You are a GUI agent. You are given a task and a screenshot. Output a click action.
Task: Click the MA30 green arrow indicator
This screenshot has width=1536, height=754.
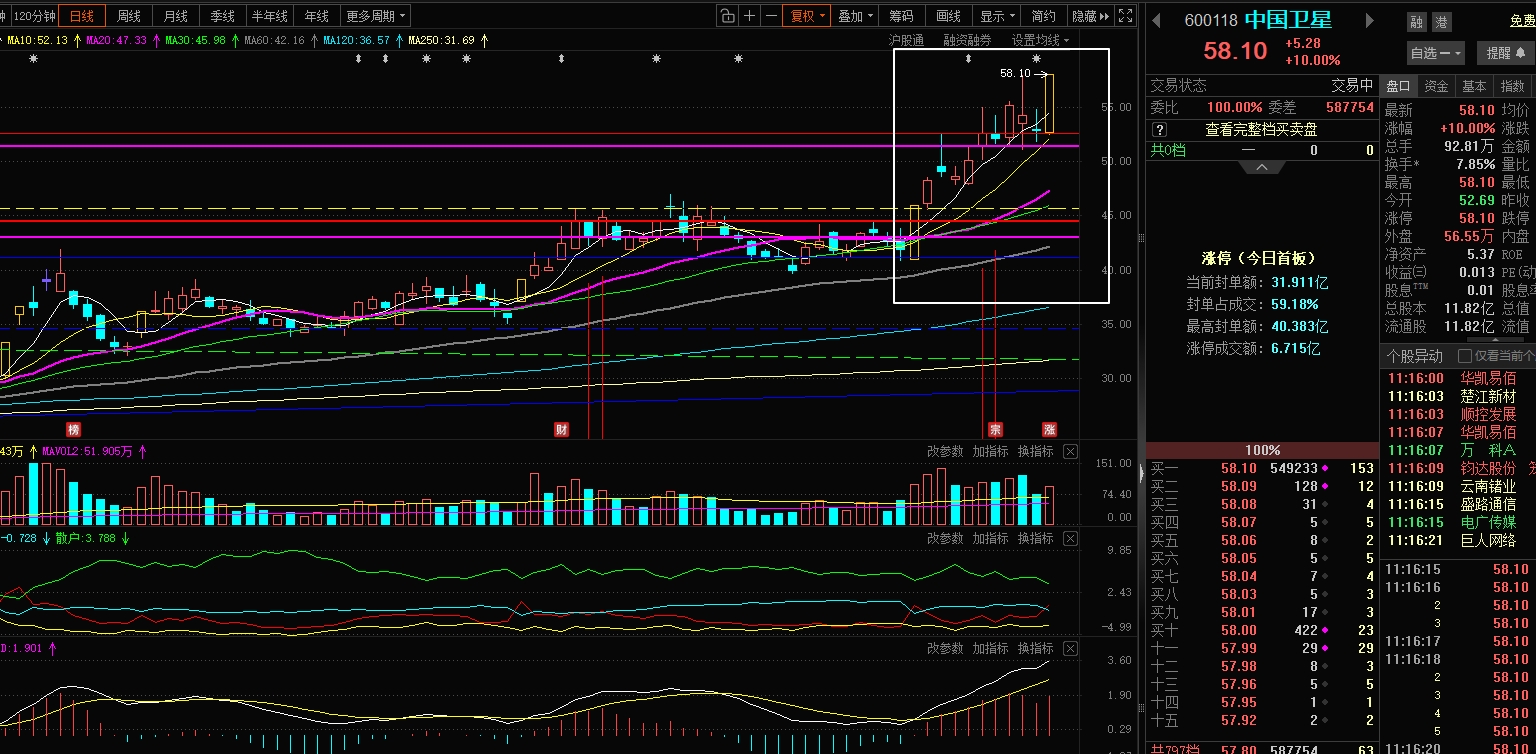pyautogui.click(x=234, y=40)
